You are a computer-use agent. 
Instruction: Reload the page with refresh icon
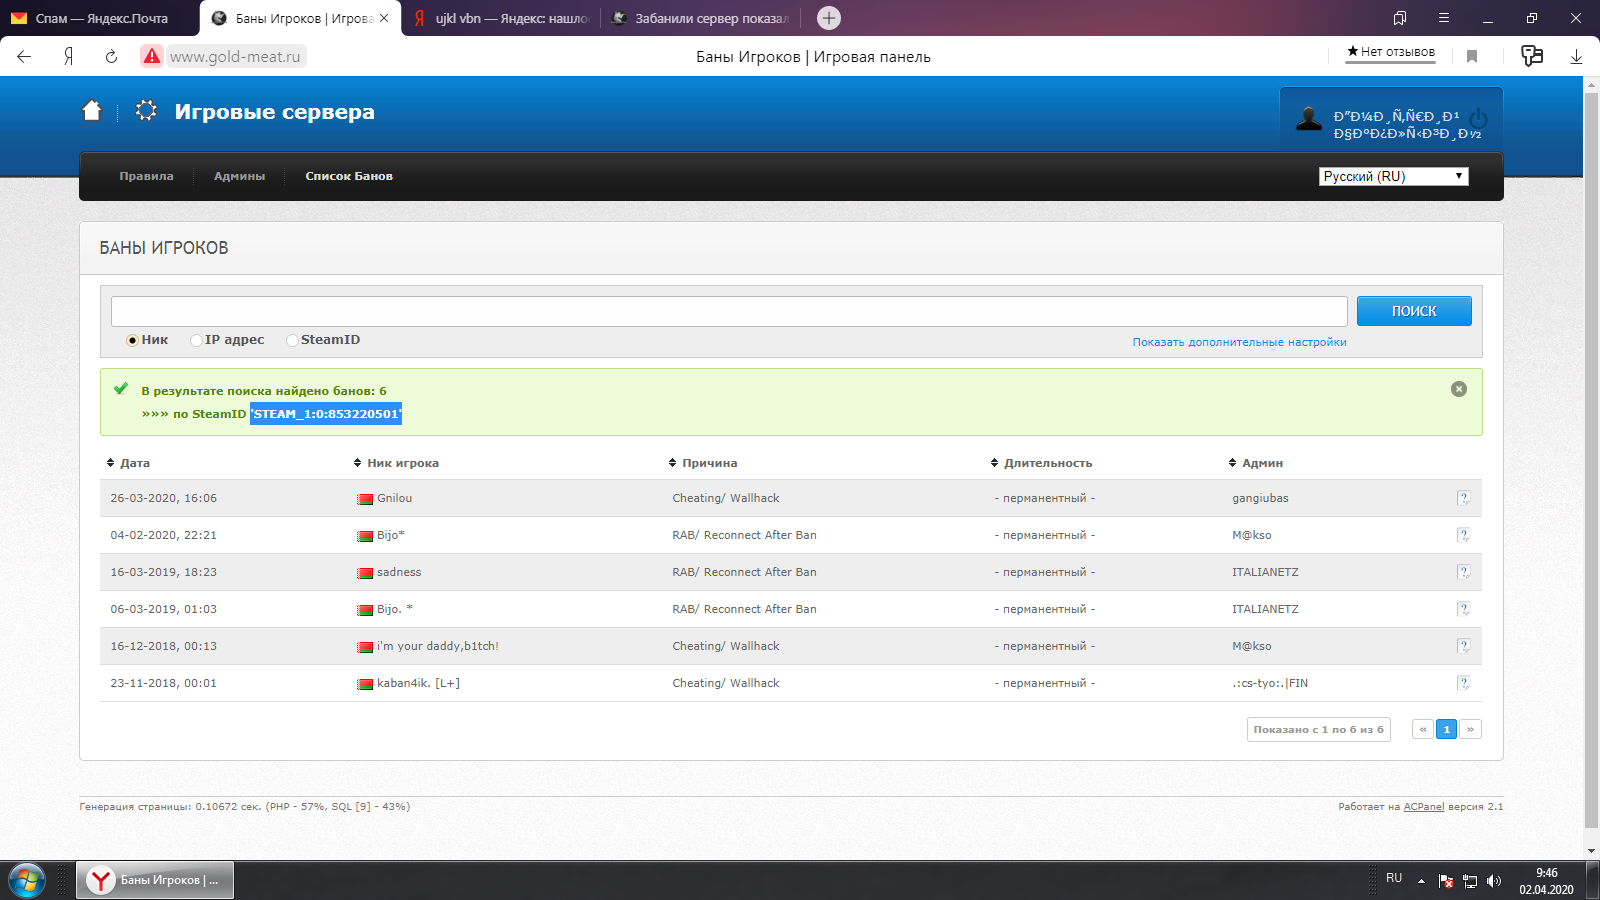coord(111,57)
